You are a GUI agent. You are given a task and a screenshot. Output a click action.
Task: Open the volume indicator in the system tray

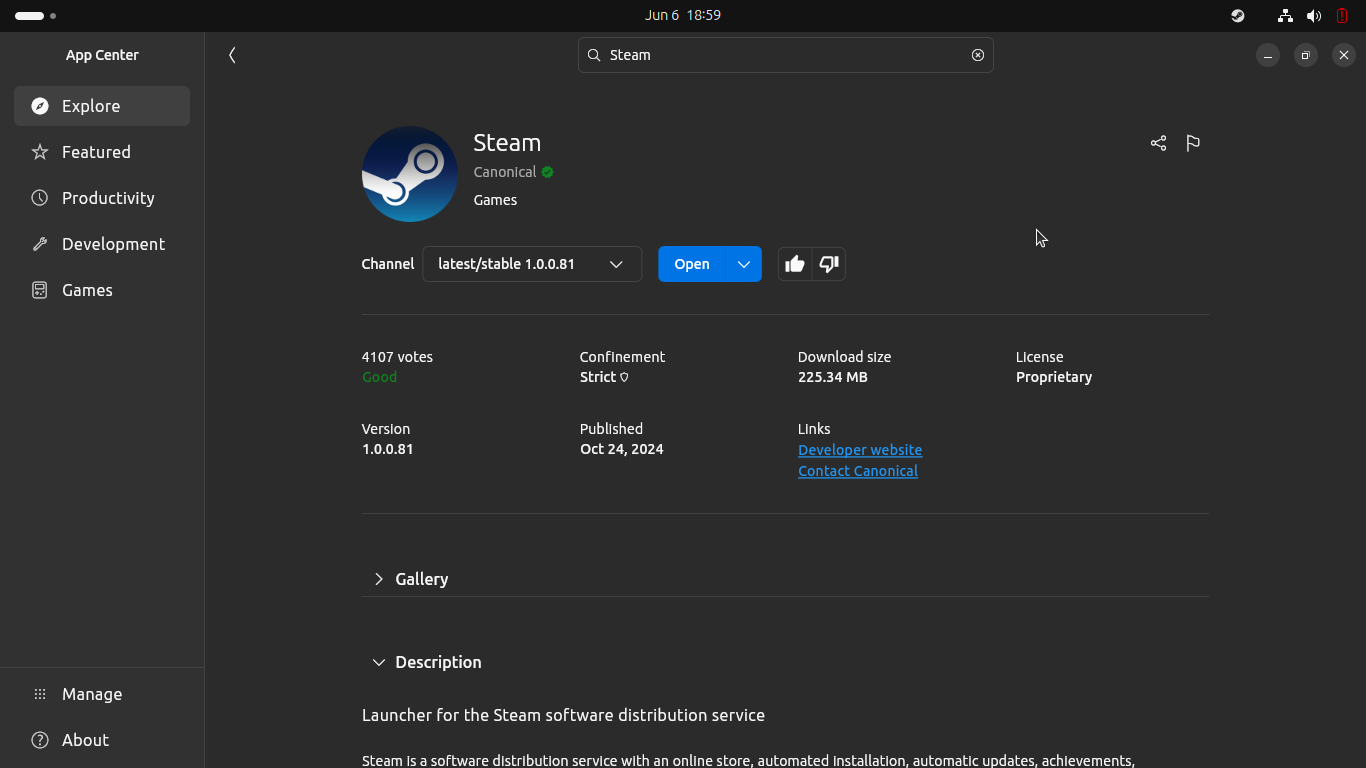(1314, 15)
